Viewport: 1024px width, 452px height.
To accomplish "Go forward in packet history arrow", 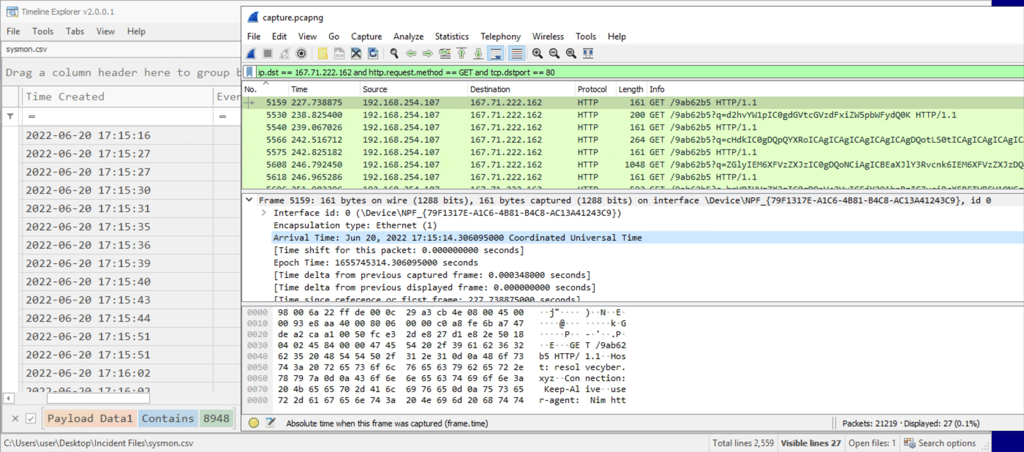I will pyautogui.click(x=428, y=54).
